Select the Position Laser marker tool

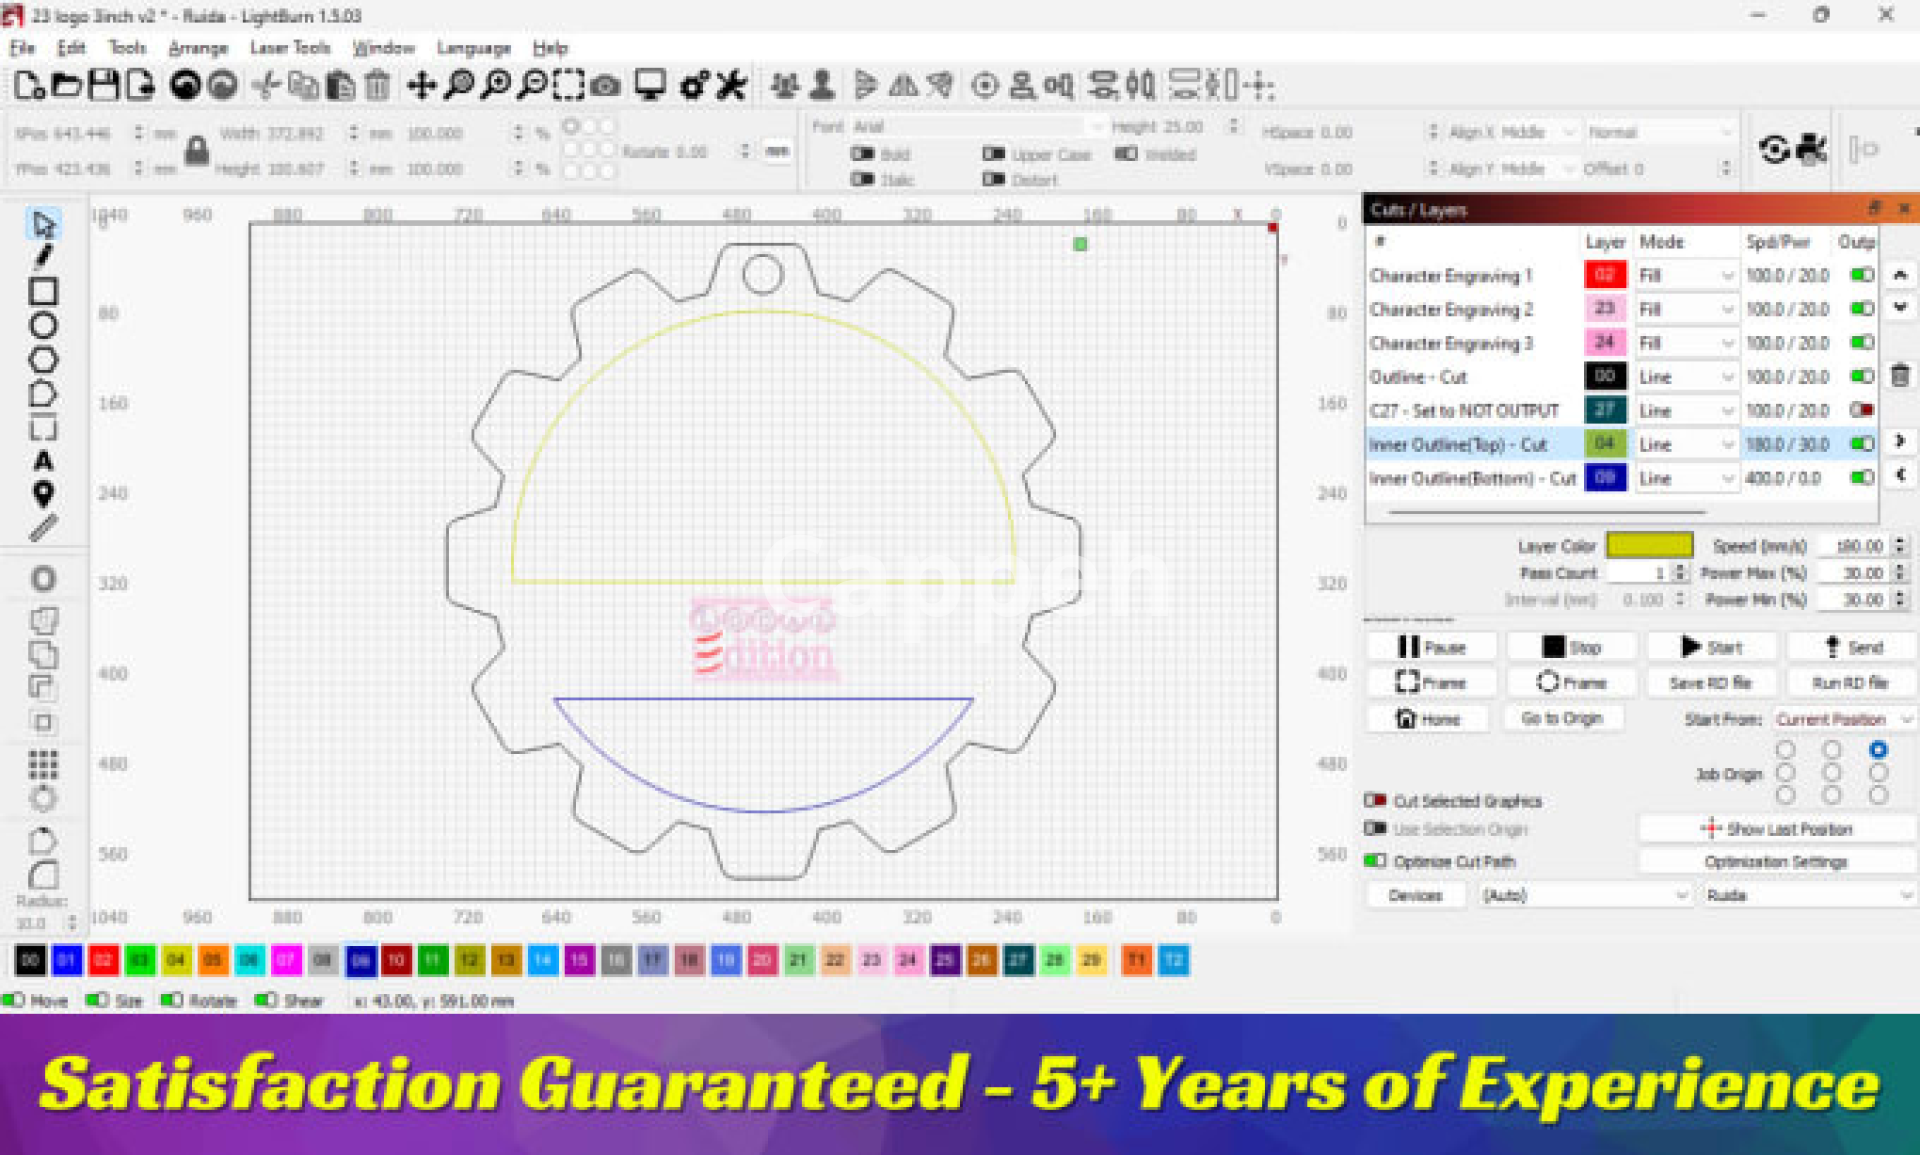coord(43,494)
